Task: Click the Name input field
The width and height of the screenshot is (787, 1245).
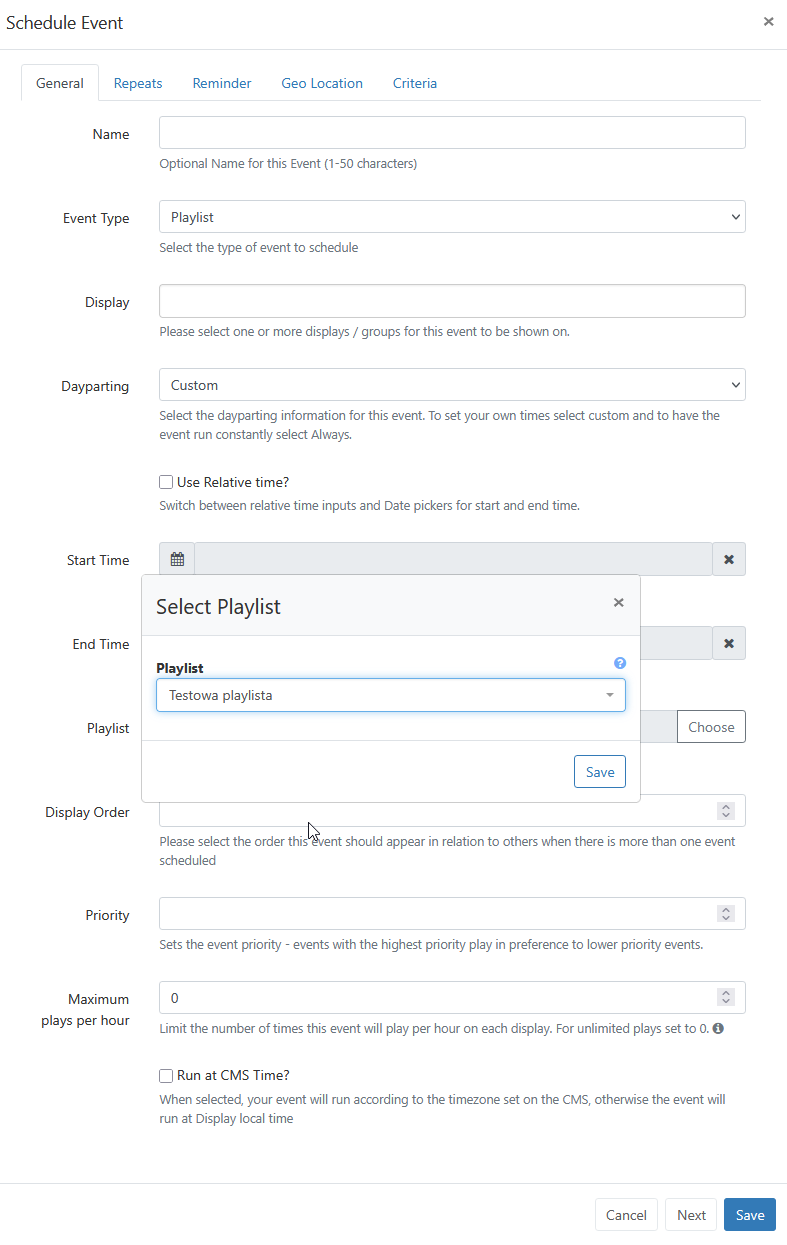Action: pyautogui.click(x=452, y=133)
